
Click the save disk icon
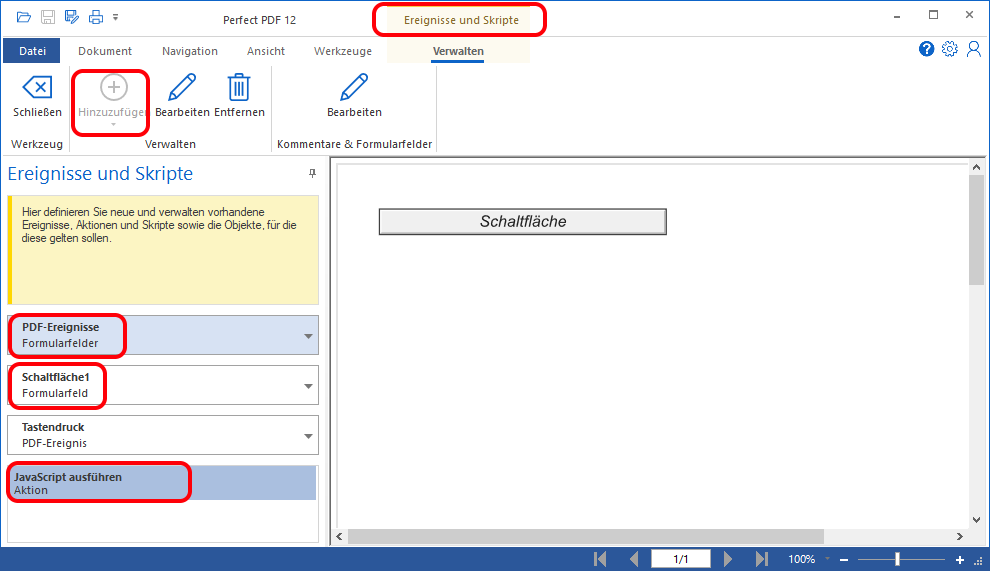[48, 17]
